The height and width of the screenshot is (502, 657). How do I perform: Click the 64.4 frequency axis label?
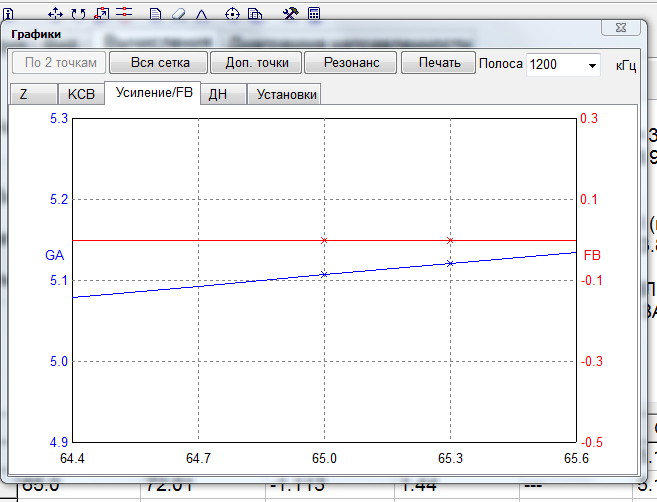pos(72,458)
